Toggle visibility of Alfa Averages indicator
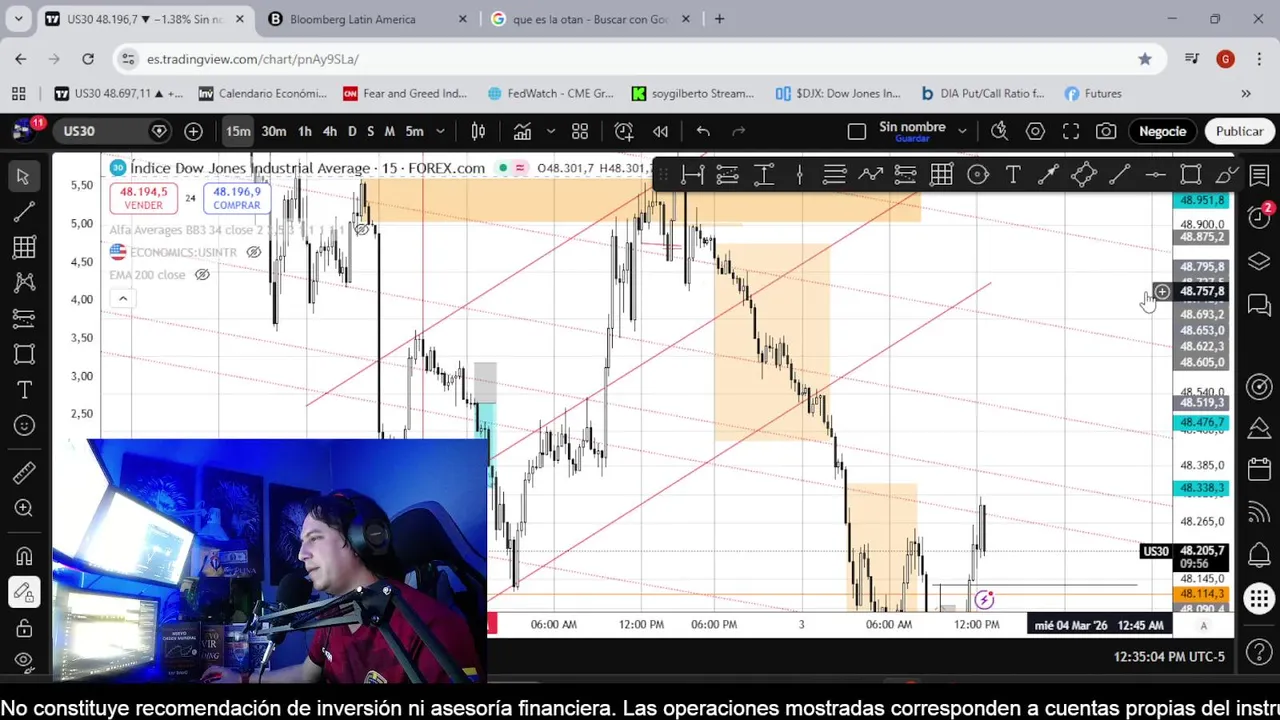The image size is (1280, 720). (361, 230)
